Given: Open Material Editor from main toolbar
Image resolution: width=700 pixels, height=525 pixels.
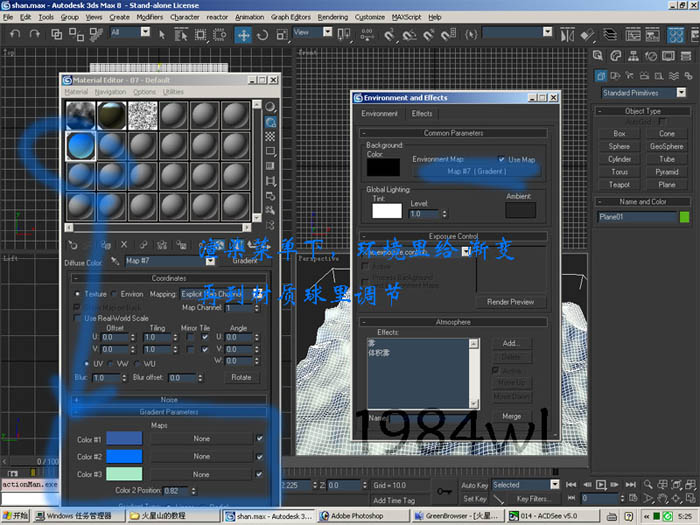Looking at the screenshot, I should [675, 35].
